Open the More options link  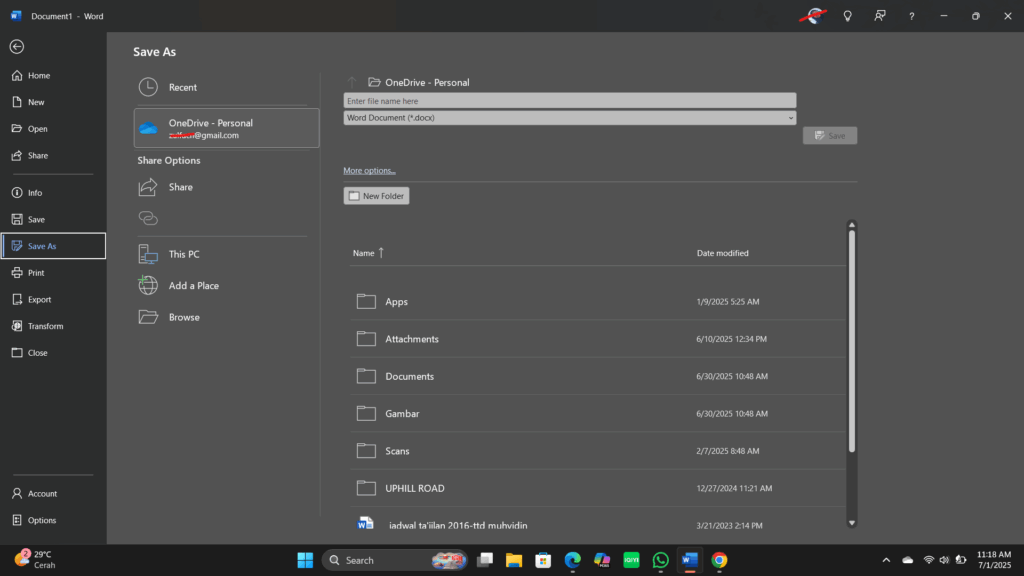tap(370, 170)
